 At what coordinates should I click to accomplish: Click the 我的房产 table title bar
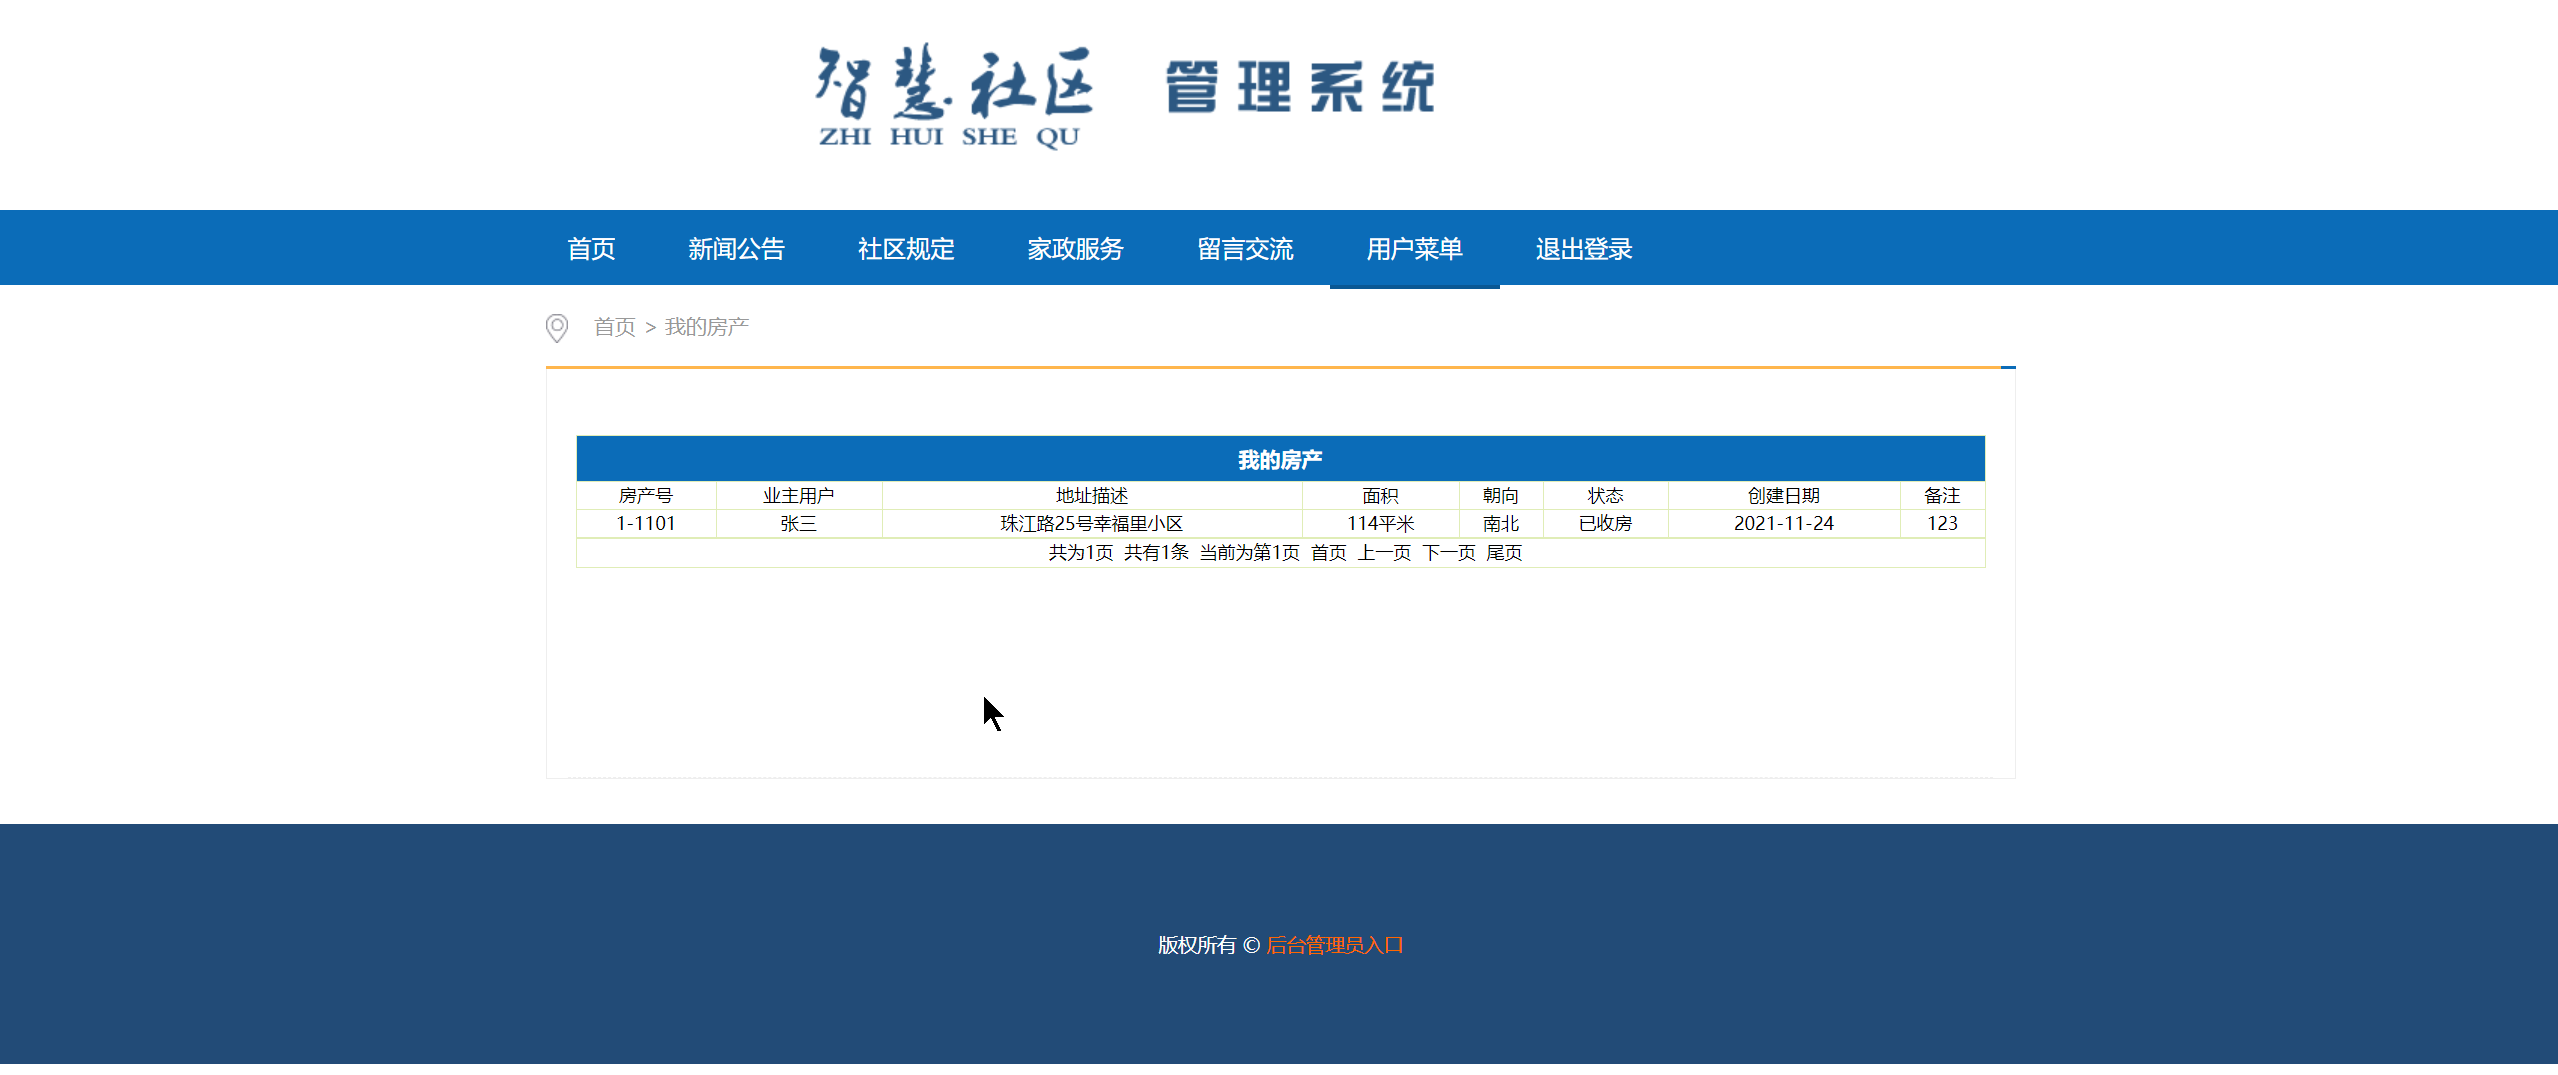pos(1280,459)
